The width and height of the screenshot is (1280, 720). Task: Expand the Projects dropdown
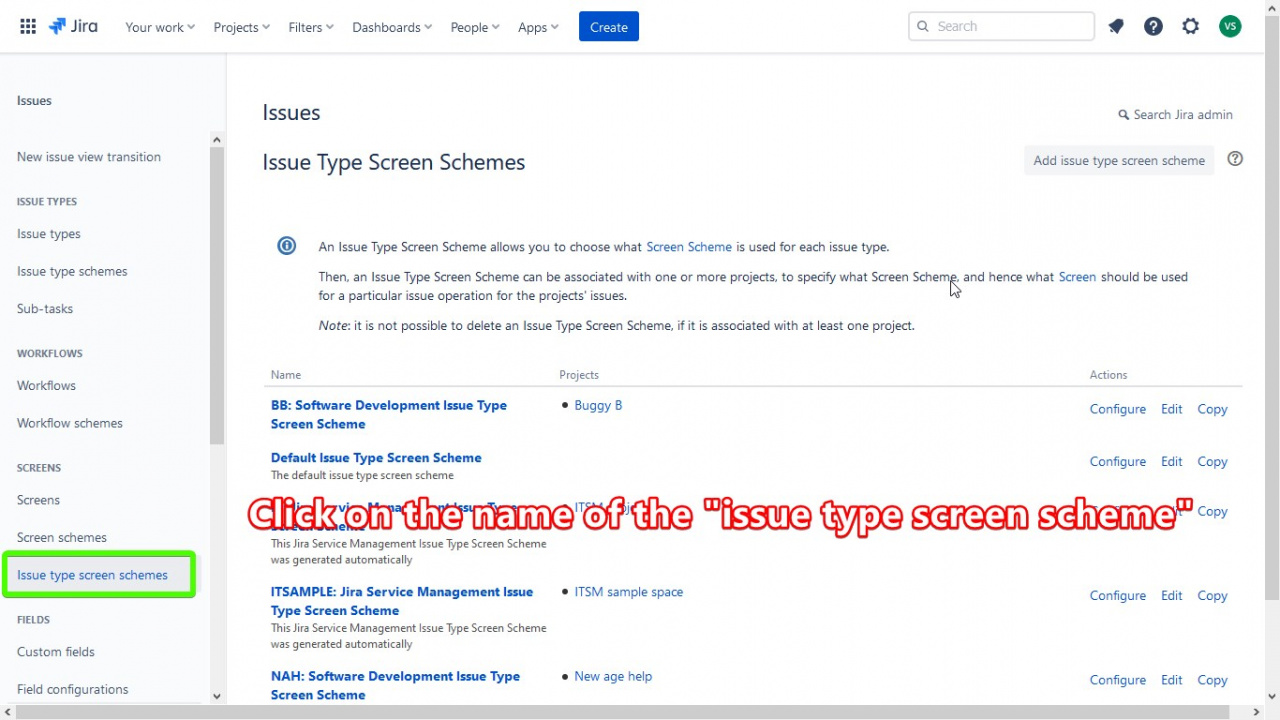click(x=242, y=27)
